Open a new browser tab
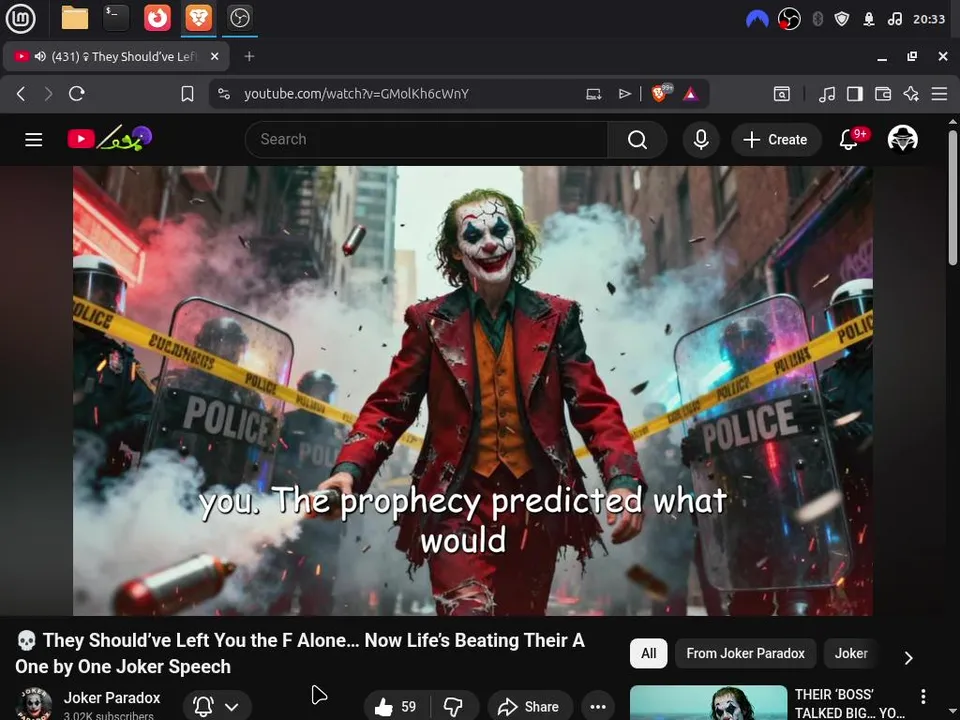Viewport: 960px width, 720px height. [x=249, y=56]
